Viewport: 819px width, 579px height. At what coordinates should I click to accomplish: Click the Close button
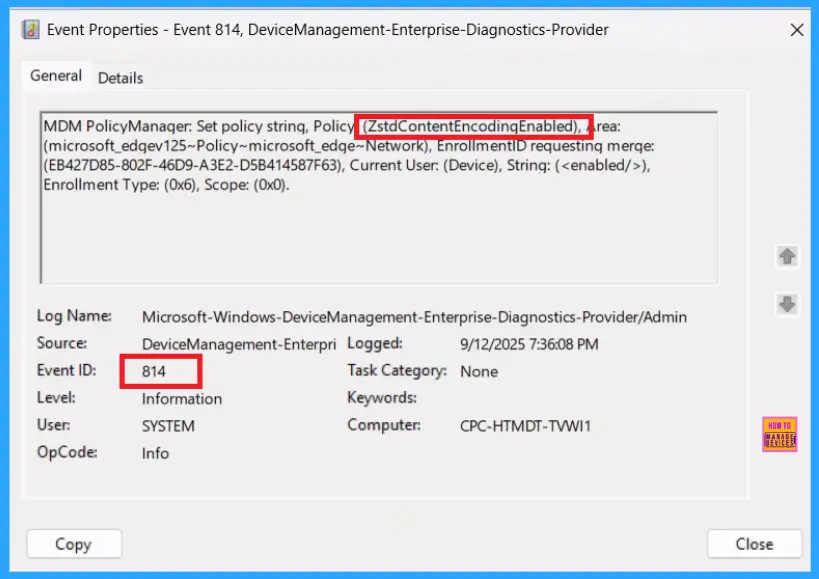tap(754, 544)
